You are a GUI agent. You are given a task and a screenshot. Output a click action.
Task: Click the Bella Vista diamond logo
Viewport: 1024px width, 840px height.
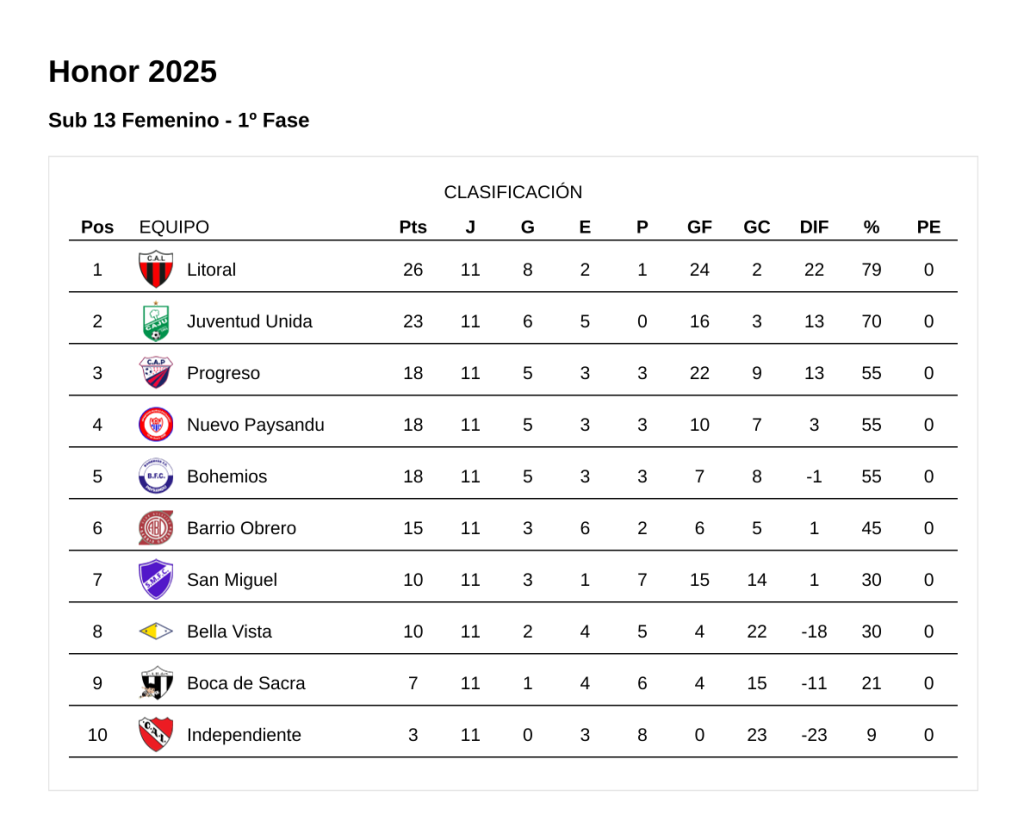tap(155, 632)
